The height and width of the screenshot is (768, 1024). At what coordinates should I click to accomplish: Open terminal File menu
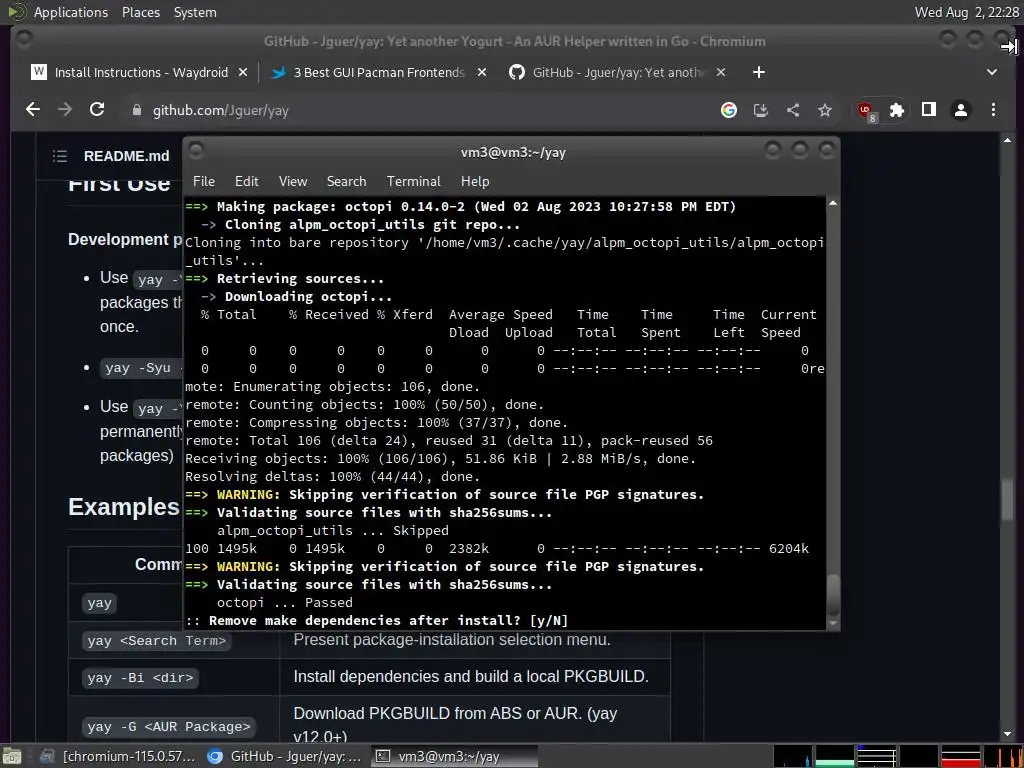point(203,181)
